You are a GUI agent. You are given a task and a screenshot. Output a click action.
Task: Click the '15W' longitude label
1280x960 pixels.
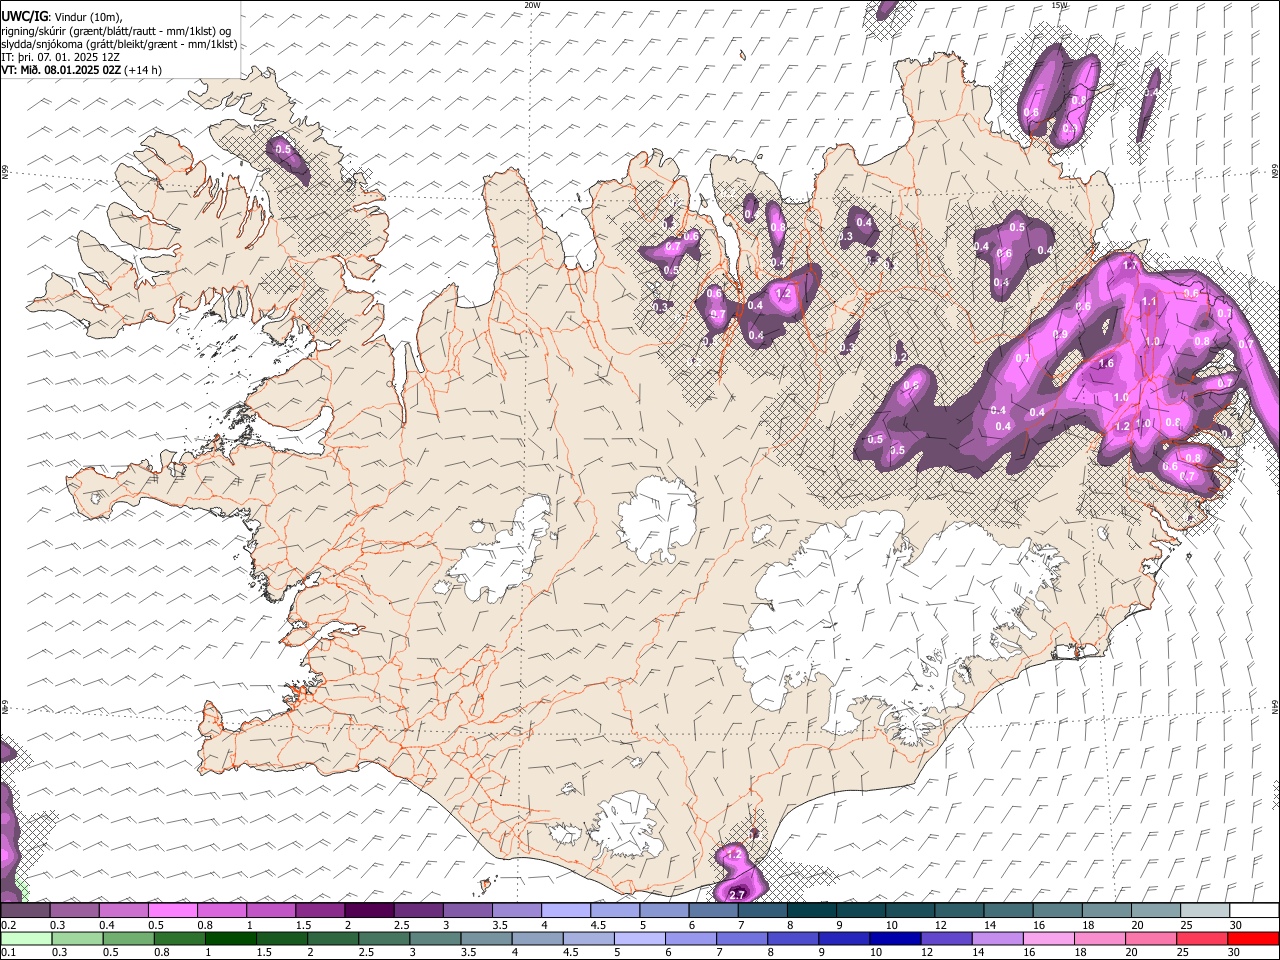(1059, 5)
